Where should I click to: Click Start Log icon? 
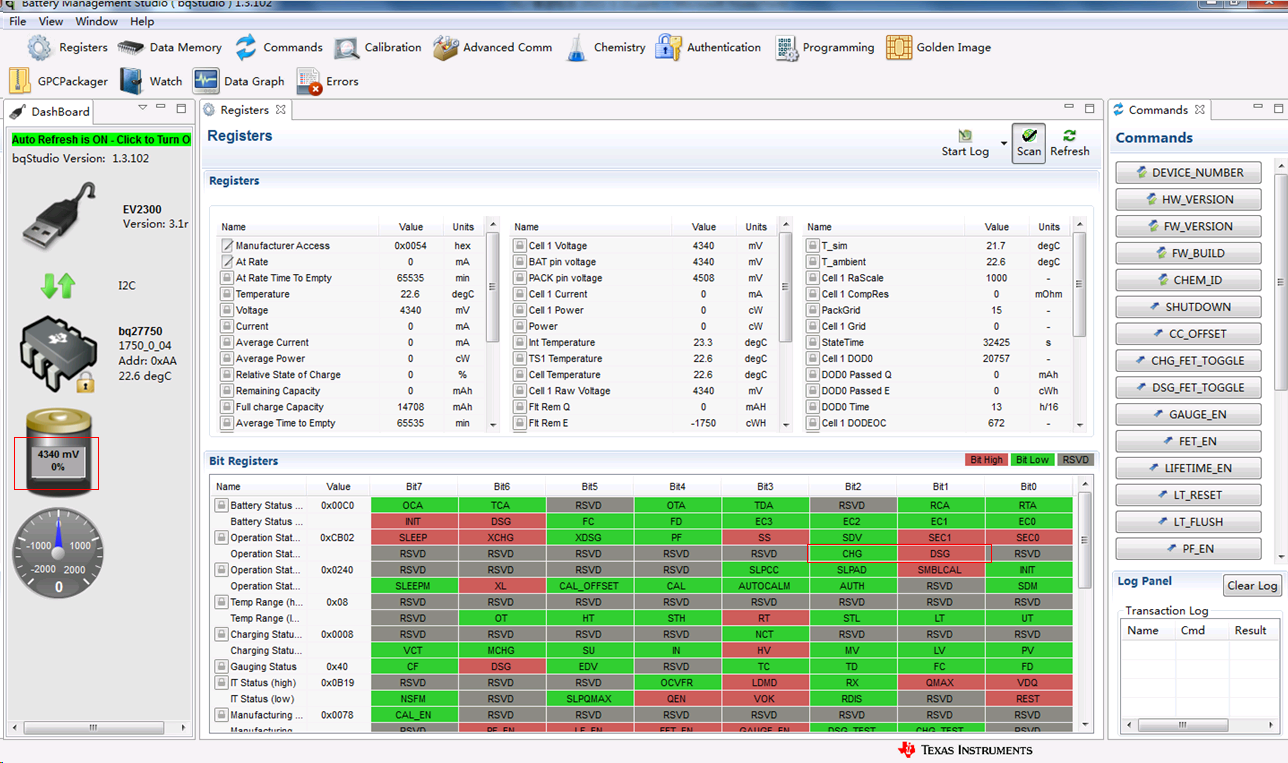point(965,143)
